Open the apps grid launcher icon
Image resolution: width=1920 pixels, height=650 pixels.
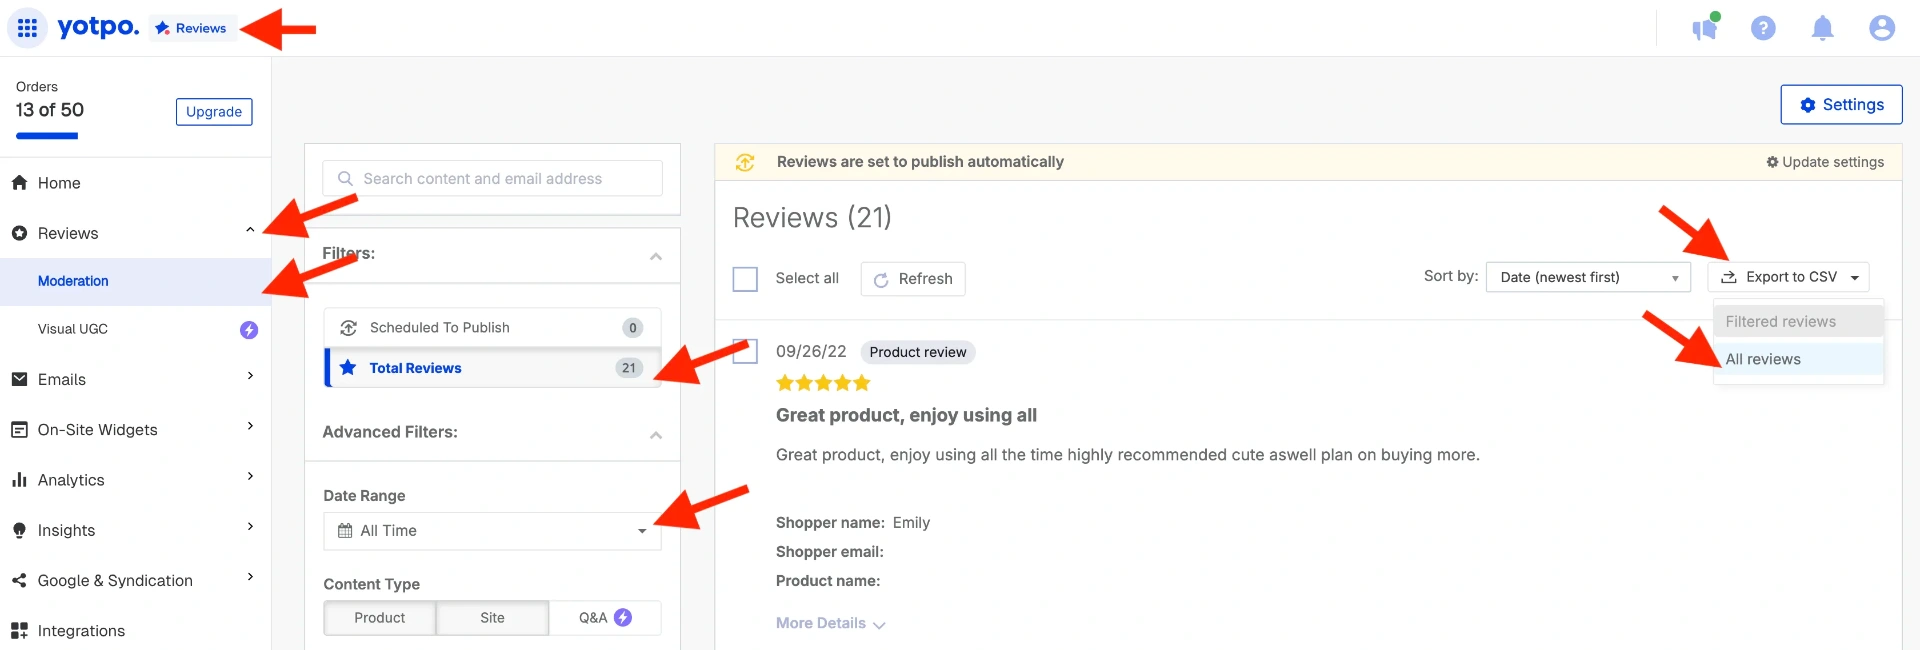pos(27,28)
